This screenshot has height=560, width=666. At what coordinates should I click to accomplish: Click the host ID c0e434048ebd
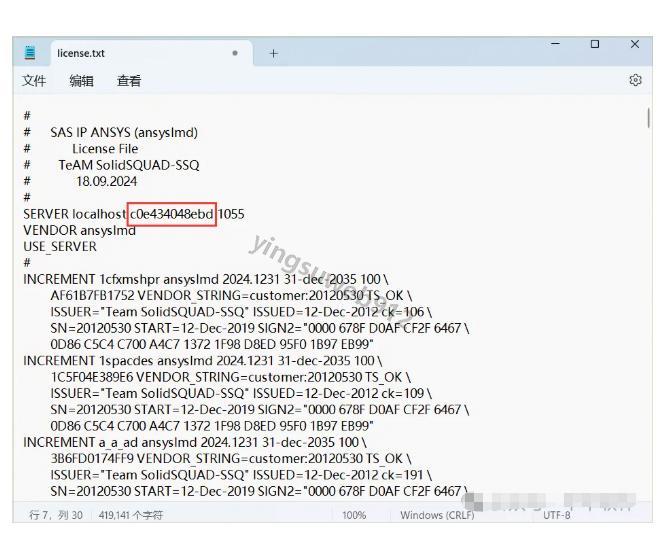[172, 214]
